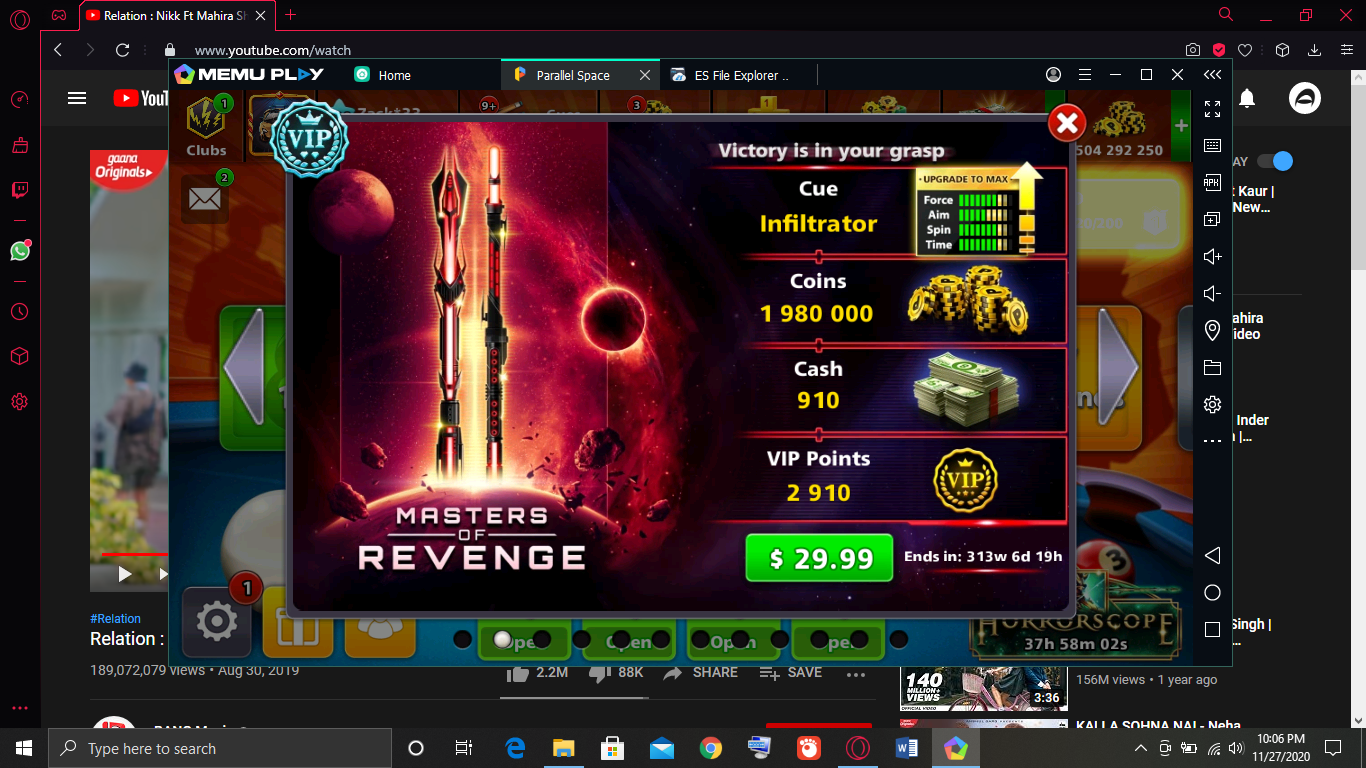Screen dimensions: 1366x768
Task: Click the Upgrade to Max cue stats
Action: point(979,211)
